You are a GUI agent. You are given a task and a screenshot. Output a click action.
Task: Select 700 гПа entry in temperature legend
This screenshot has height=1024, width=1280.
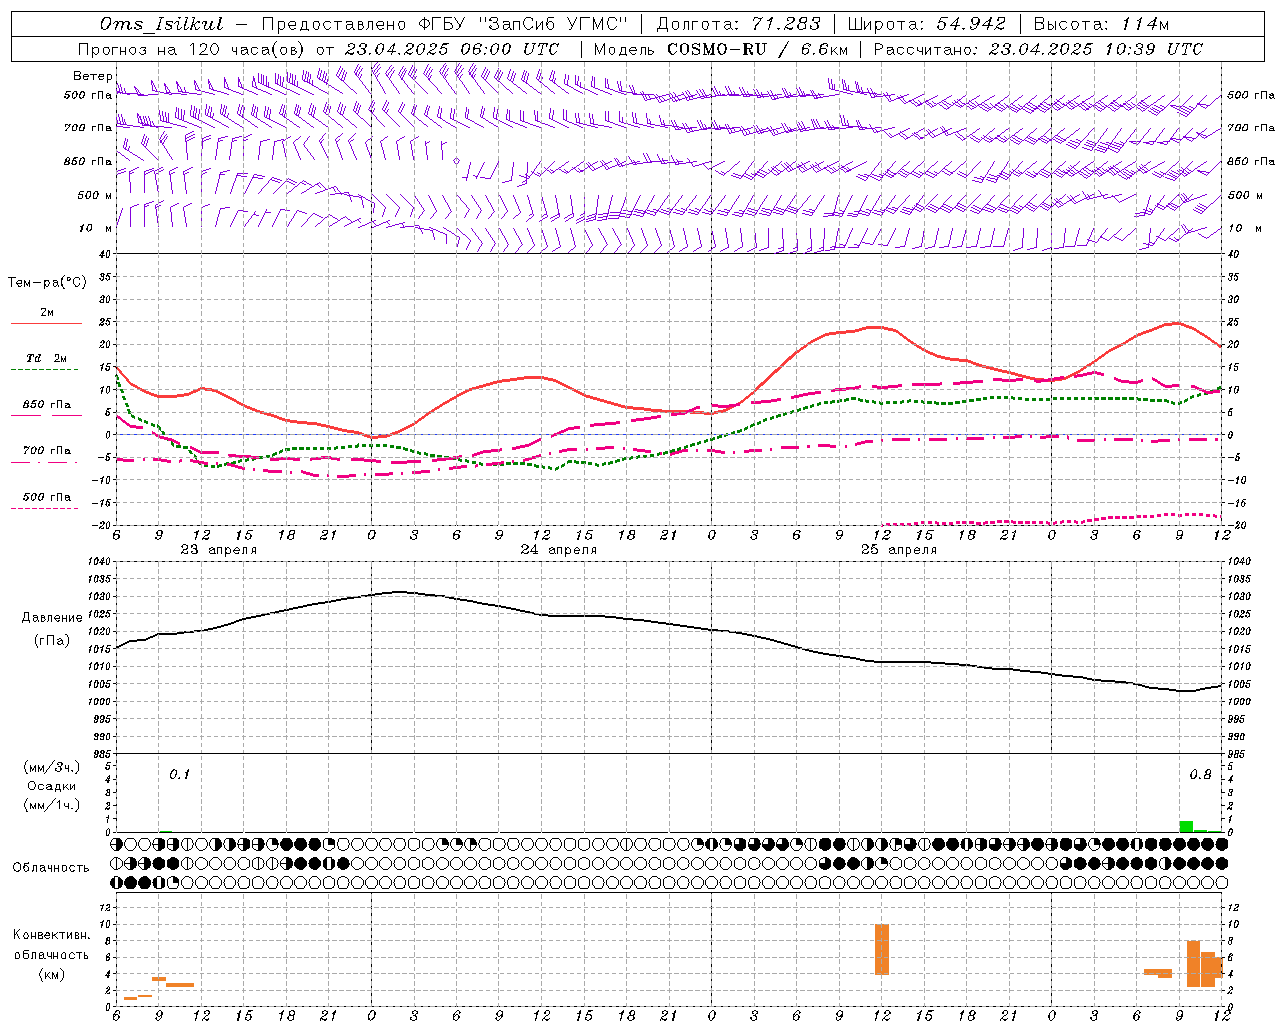(x=47, y=450)
